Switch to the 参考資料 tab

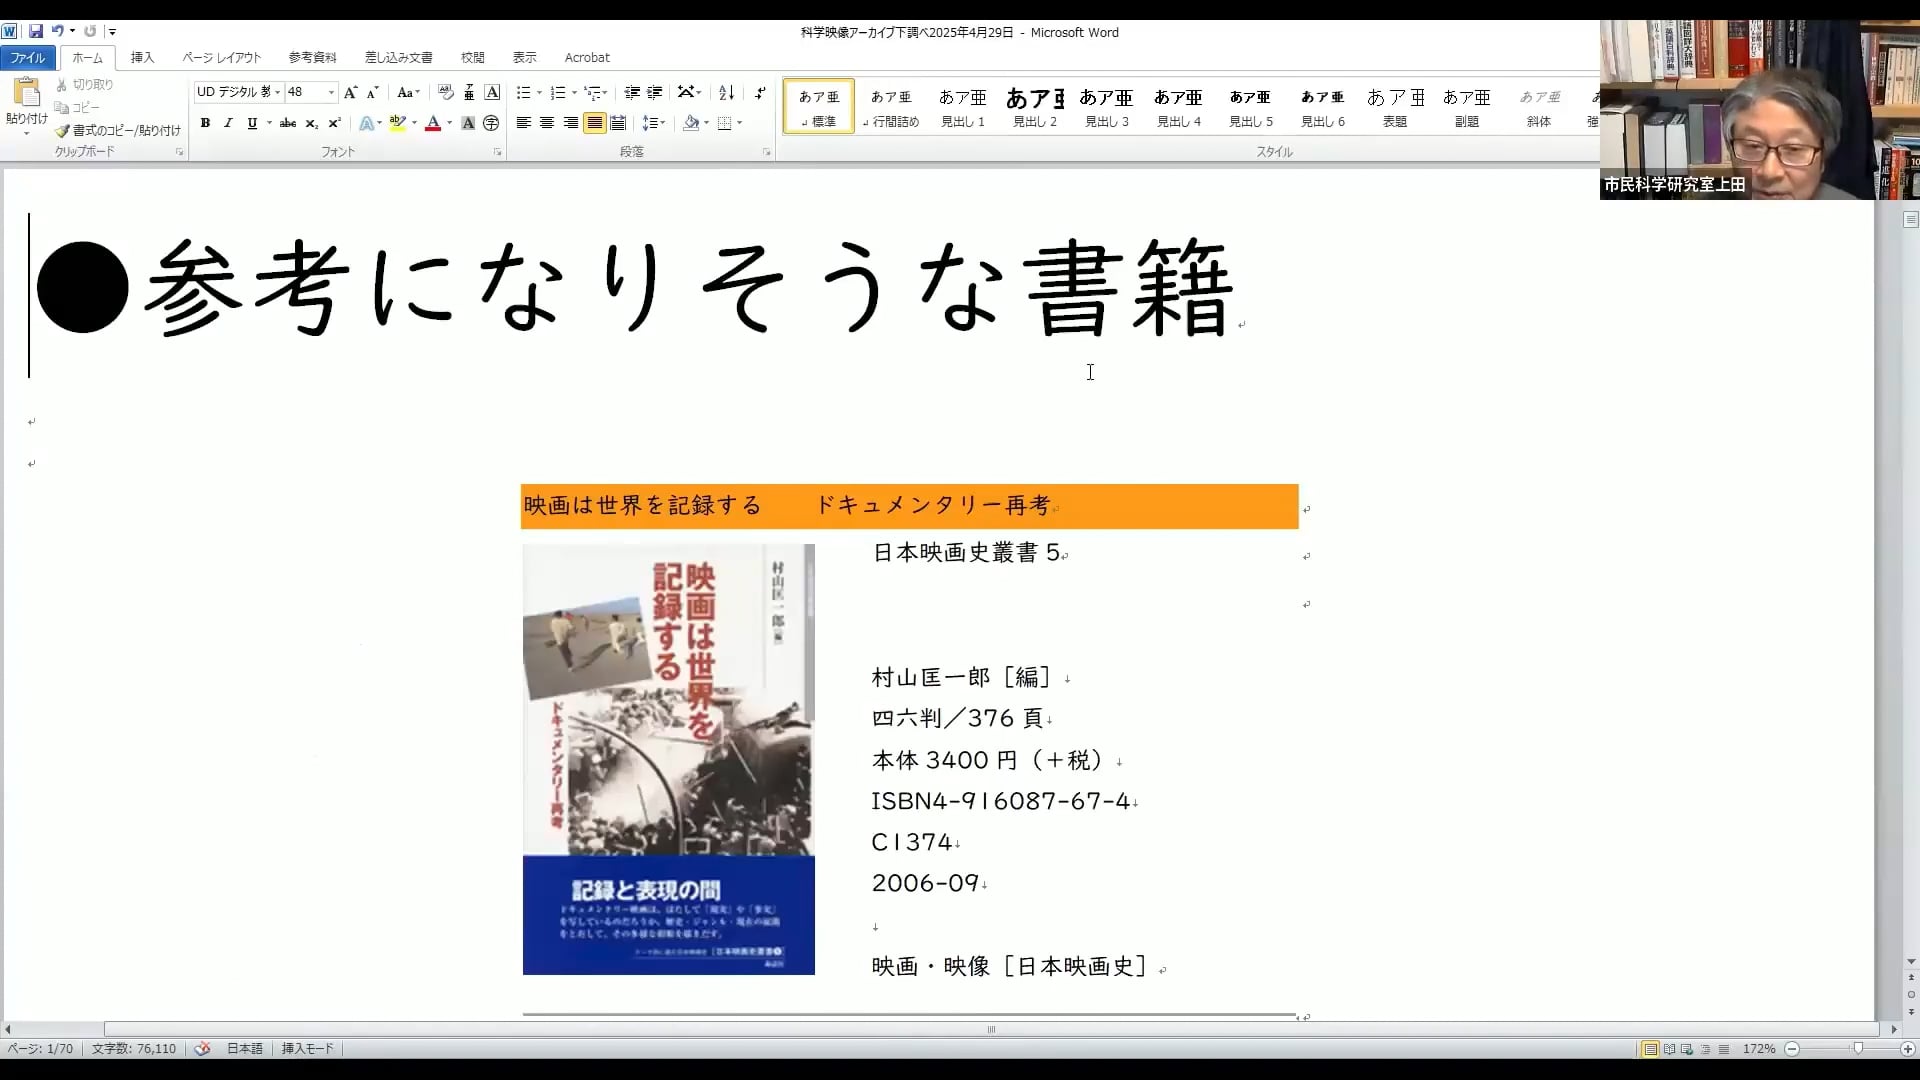[313, 58]
